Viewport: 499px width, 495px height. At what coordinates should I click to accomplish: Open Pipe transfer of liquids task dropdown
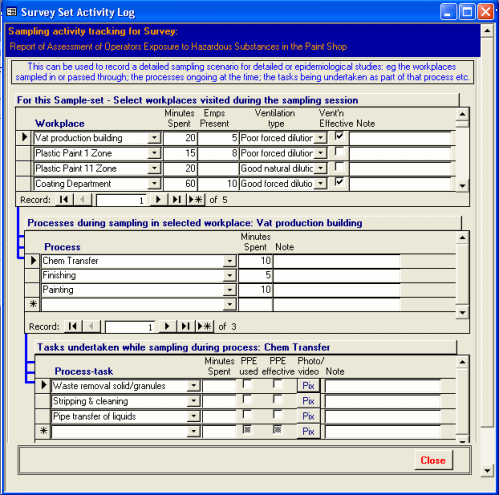193,416
